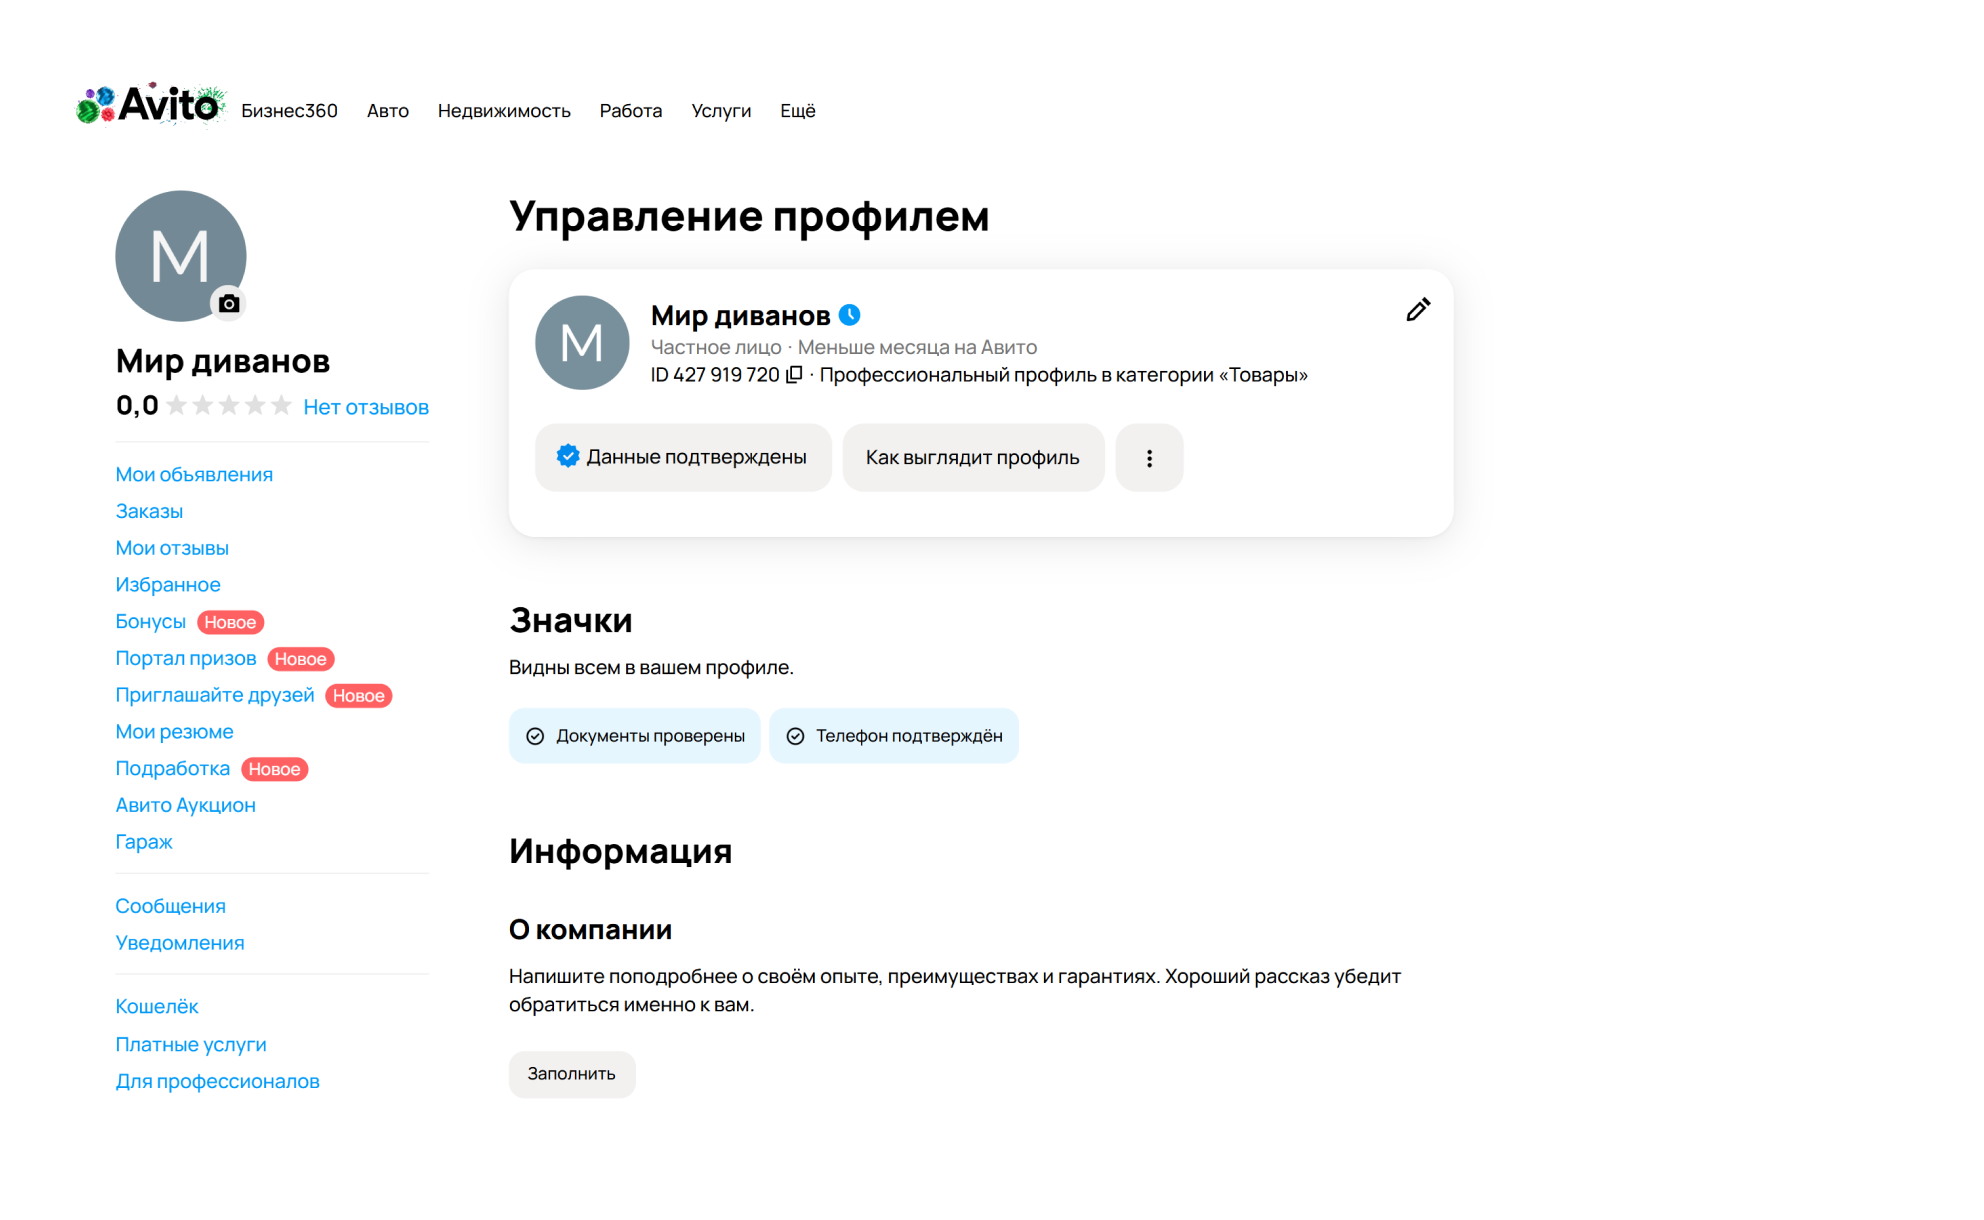
Task: Click Как выглядит профиль
Action: click(972, 457)
